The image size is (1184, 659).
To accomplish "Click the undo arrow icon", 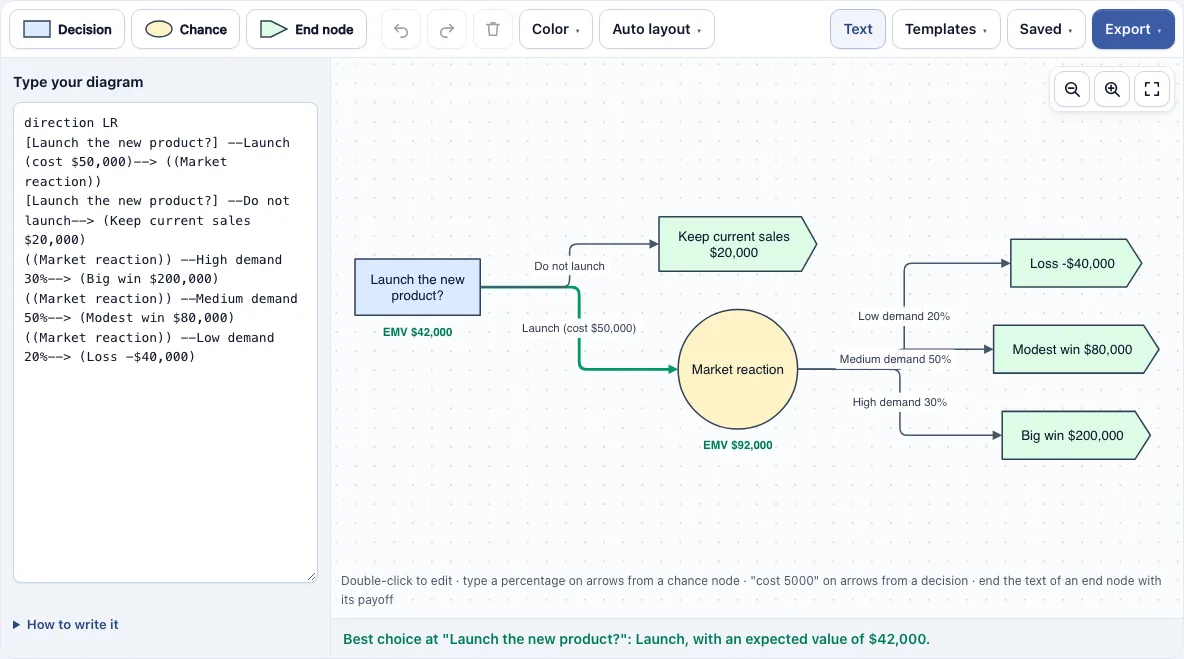I will [401, 29].
